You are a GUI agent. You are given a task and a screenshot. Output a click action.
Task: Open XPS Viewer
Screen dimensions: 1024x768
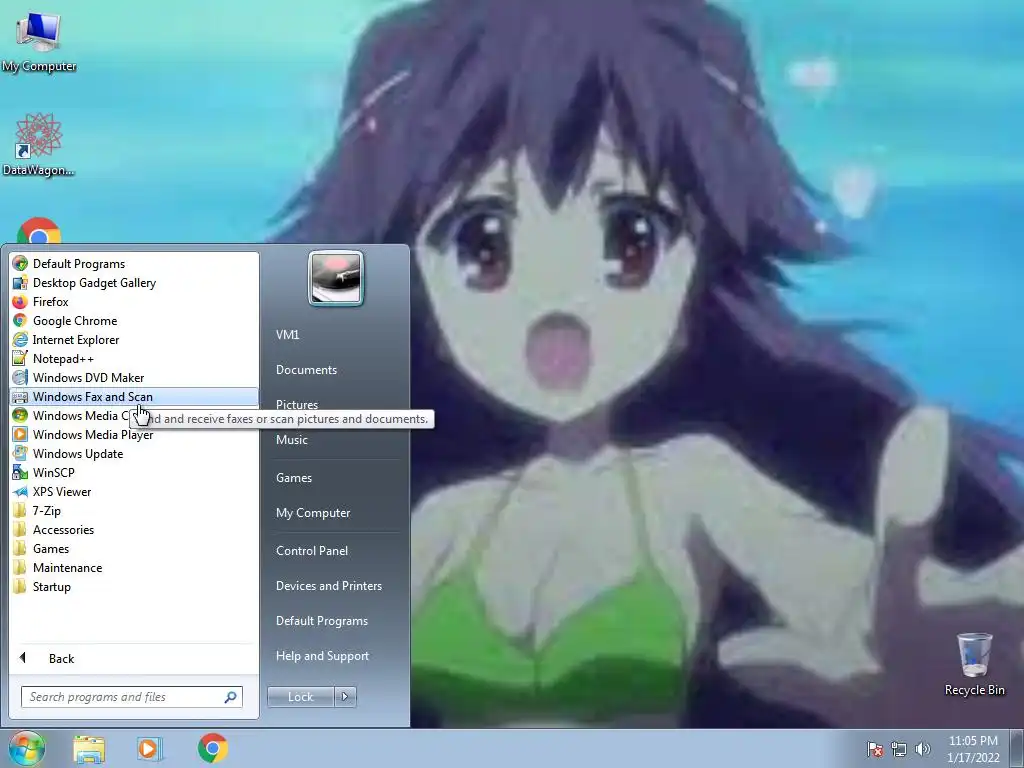(134, 491)
